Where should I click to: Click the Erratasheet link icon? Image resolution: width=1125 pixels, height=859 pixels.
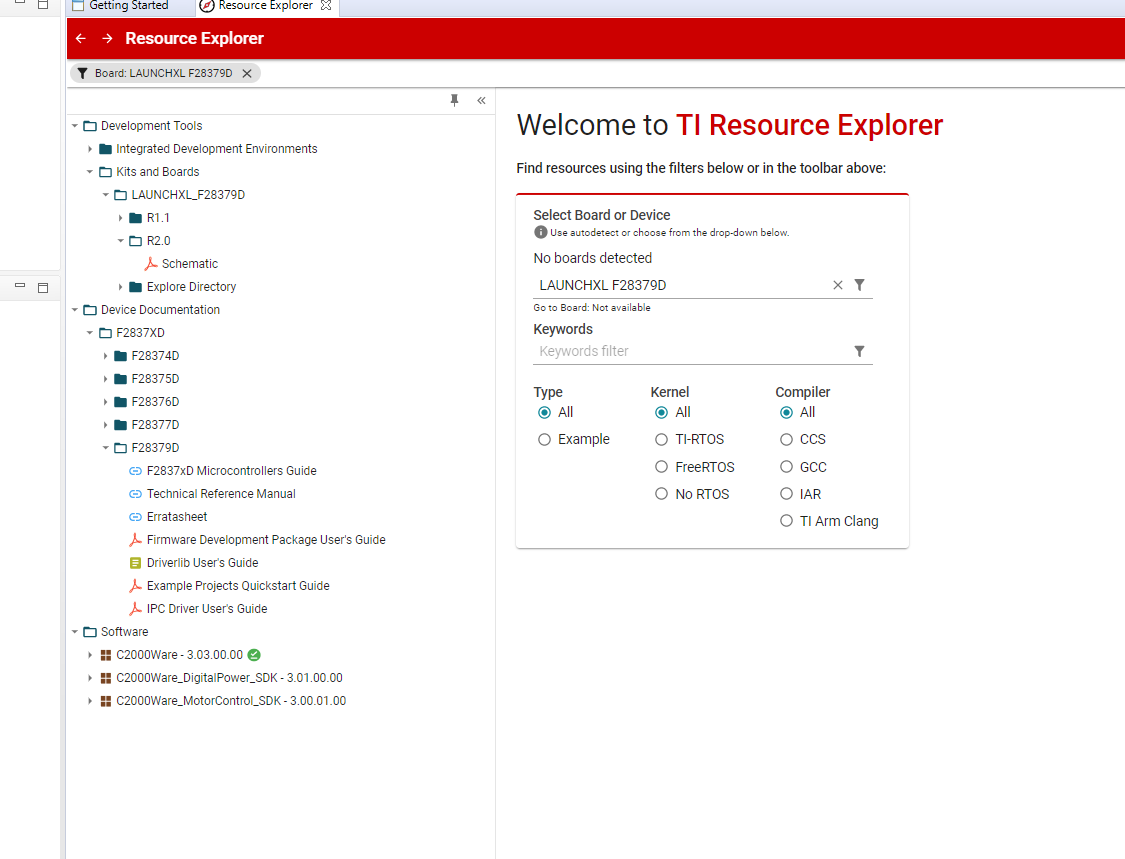135,517
